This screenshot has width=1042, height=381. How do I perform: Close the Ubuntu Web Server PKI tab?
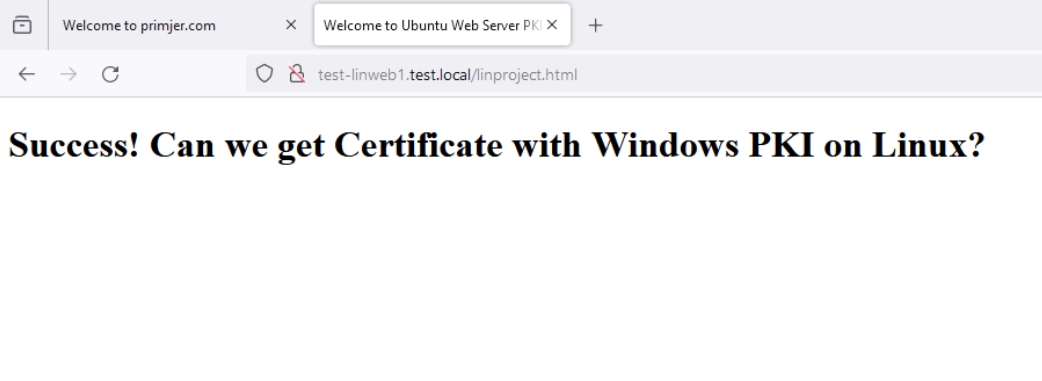pyautogui.click(x=552, y=25)
